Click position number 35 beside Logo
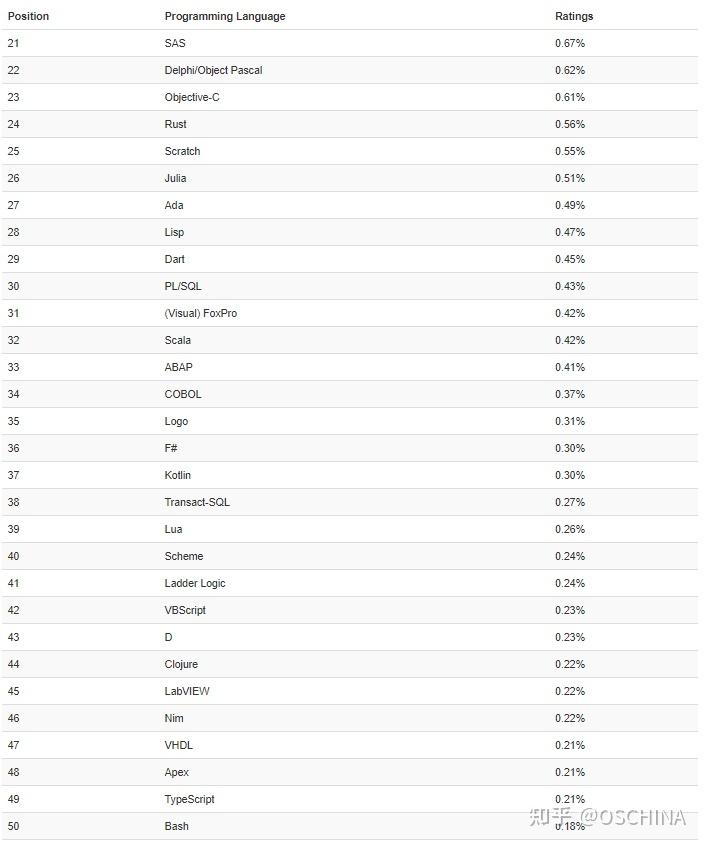Screen dimensions: 704x845 [x=13, y=421]
